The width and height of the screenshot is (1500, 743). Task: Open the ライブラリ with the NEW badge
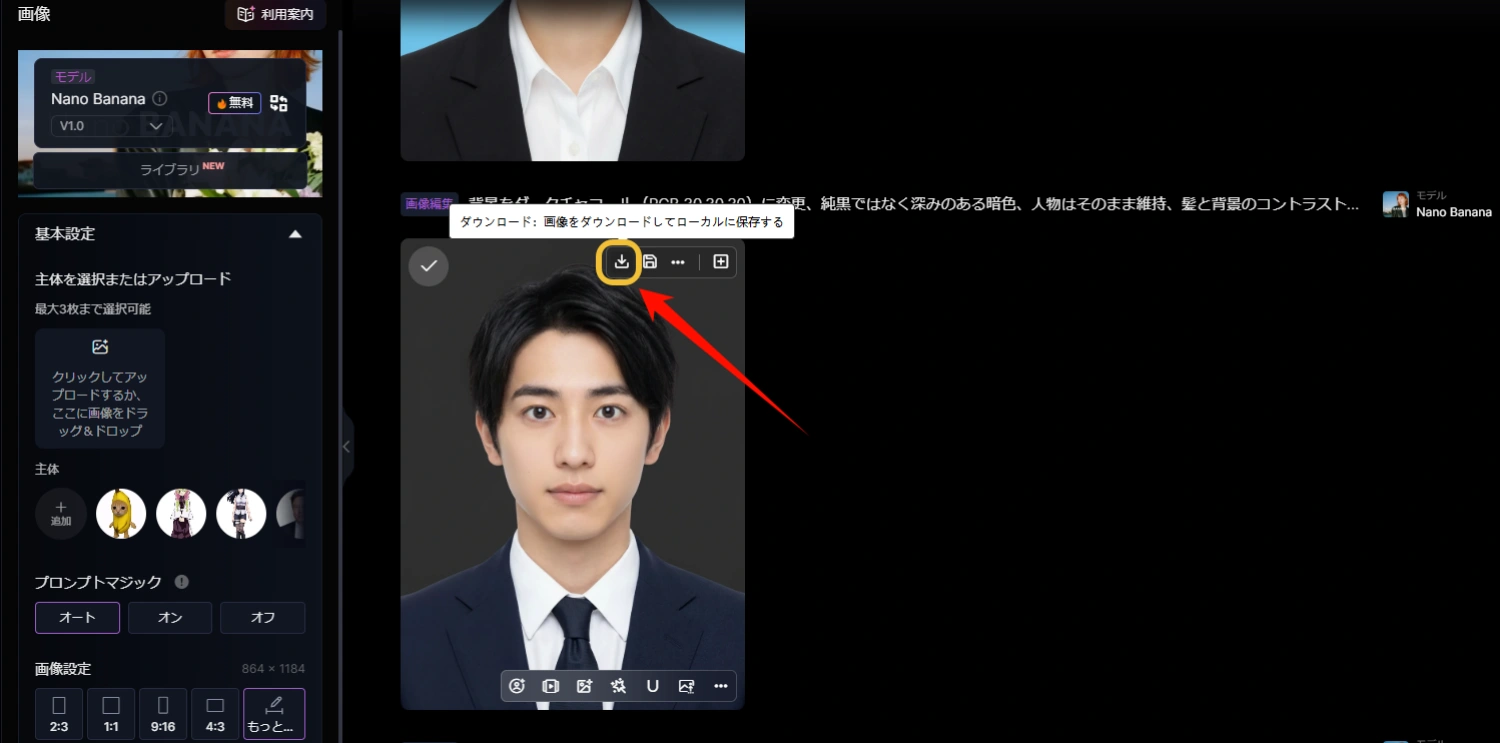[x=170, y=169]
